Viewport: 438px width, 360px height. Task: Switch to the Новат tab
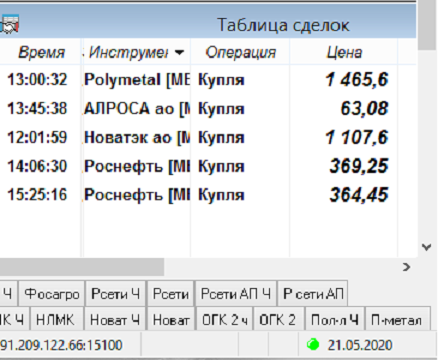[171, 320]
